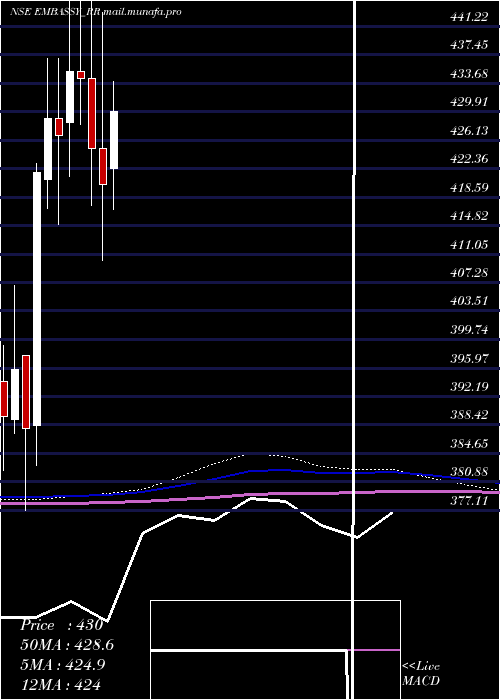Click the 407.28 price axis label

click(468, 272)
